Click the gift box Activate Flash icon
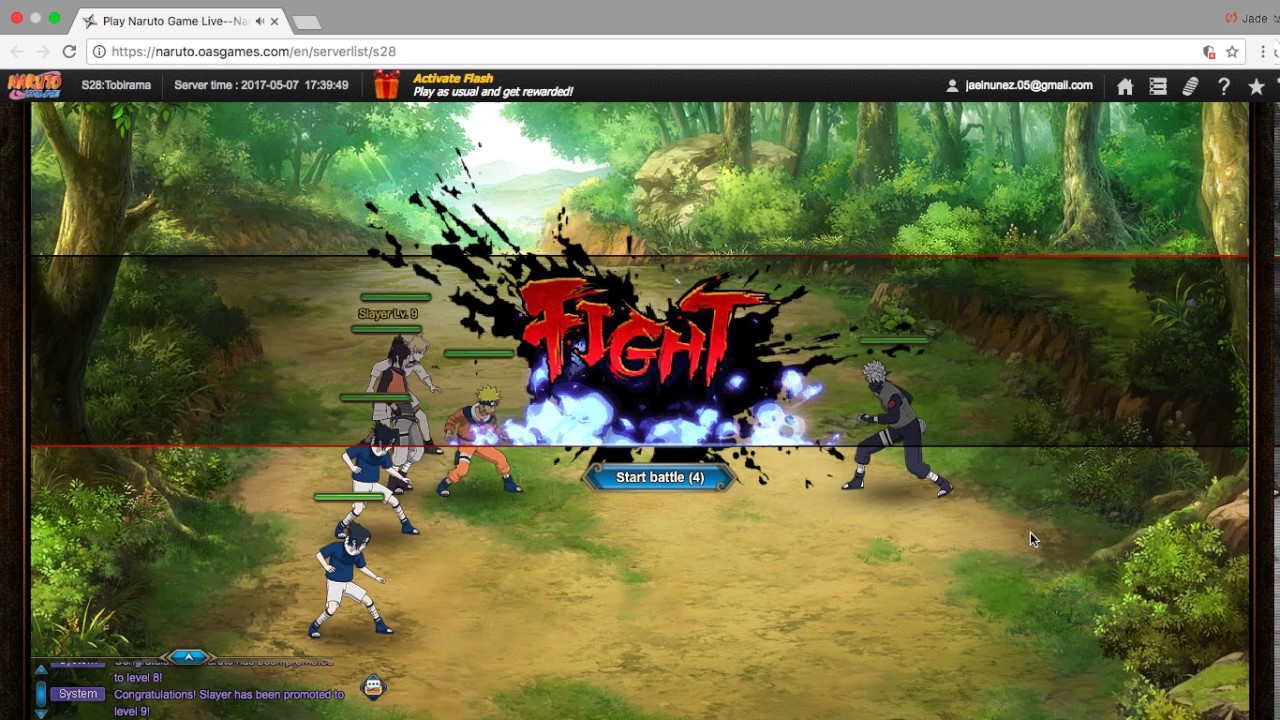 (x=387, y=85)
